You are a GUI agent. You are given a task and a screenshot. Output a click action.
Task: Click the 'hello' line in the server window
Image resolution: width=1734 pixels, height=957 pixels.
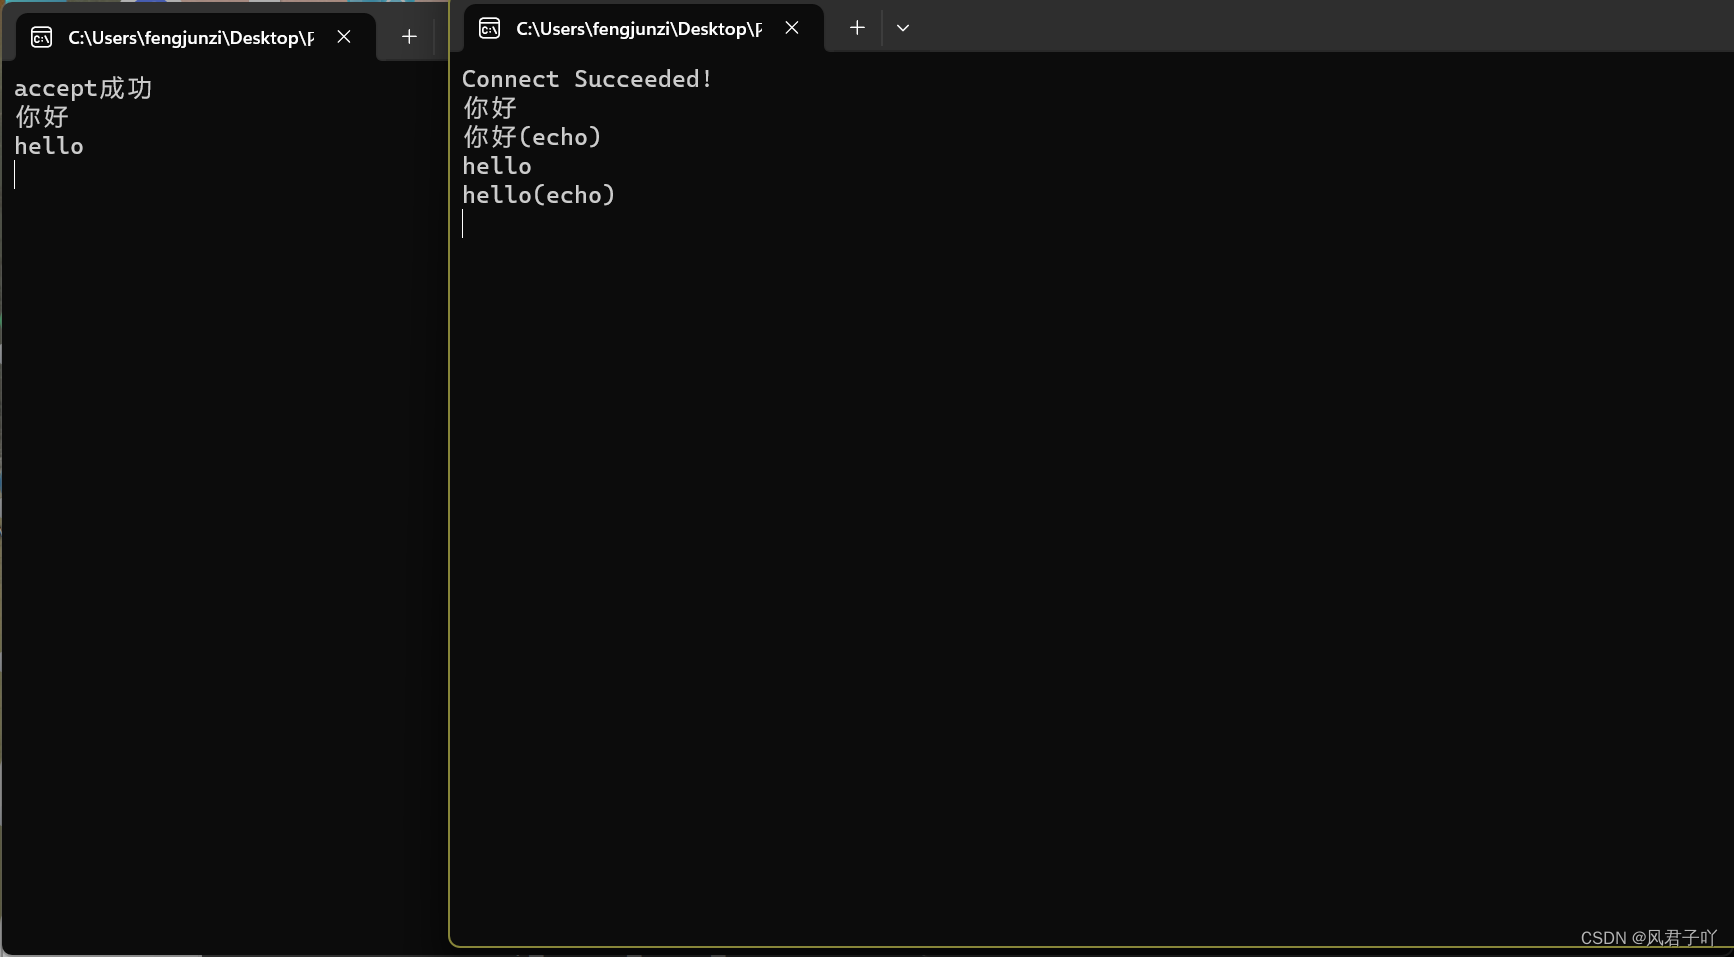[48, 145]
